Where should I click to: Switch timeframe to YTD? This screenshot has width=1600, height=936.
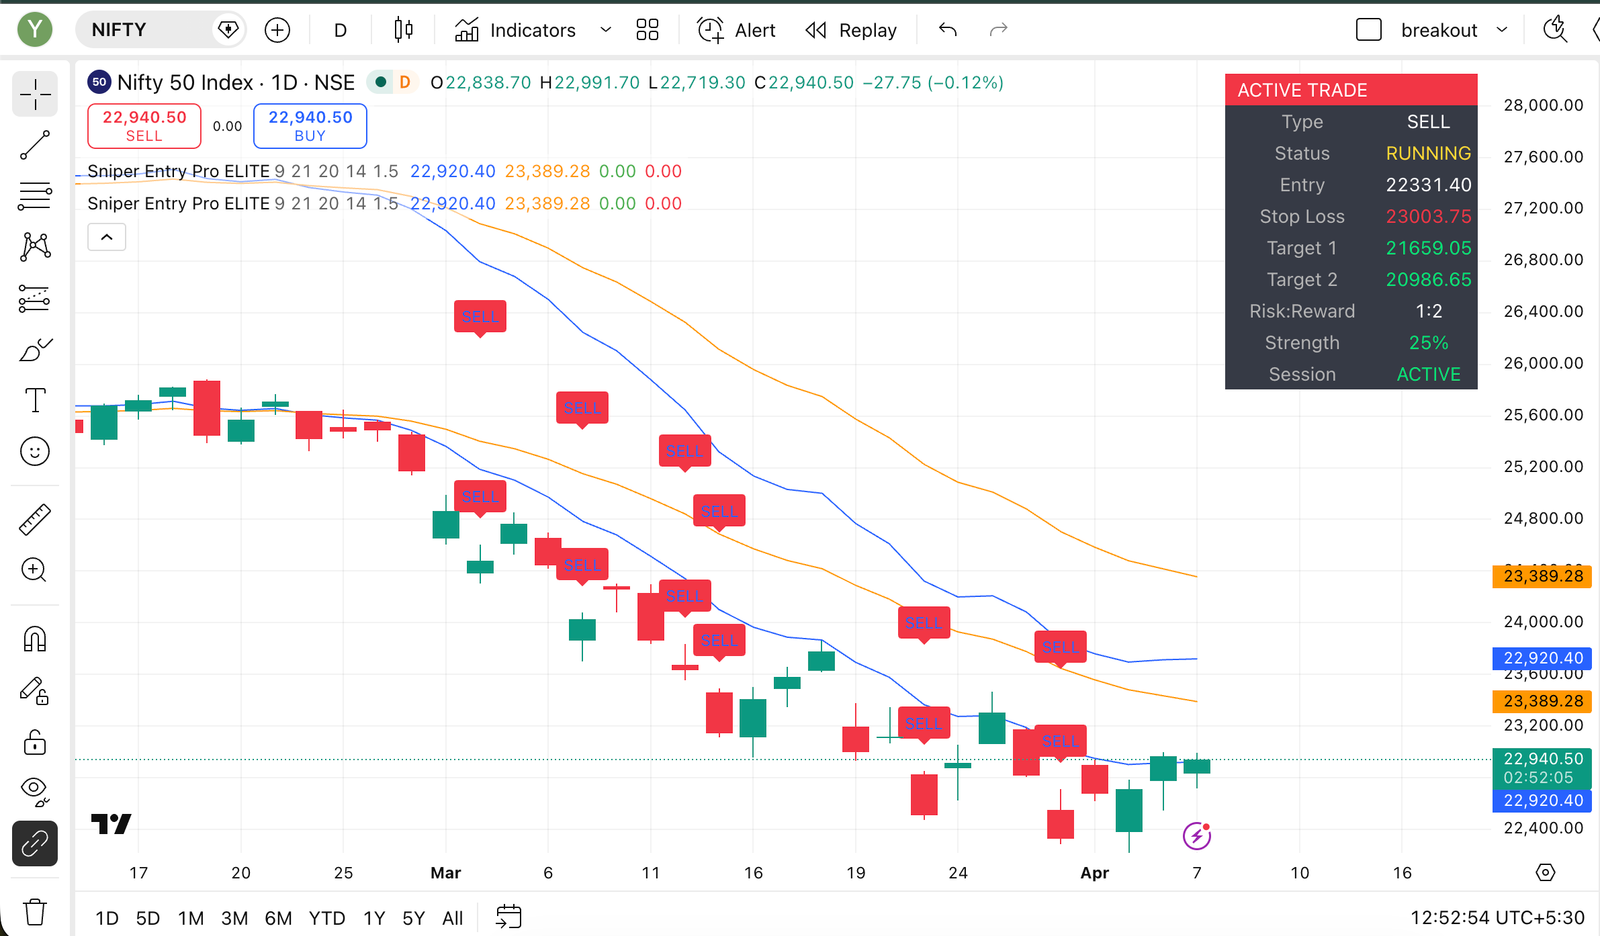point(326,917)
